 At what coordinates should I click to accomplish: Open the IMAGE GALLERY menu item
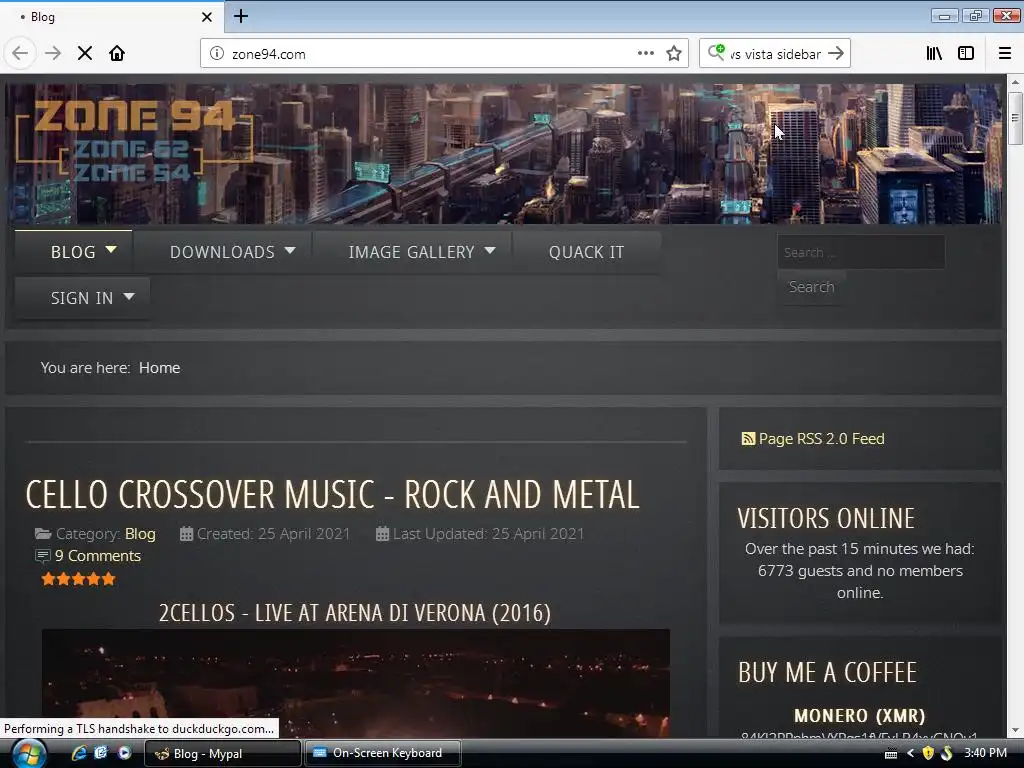(411, 252)
